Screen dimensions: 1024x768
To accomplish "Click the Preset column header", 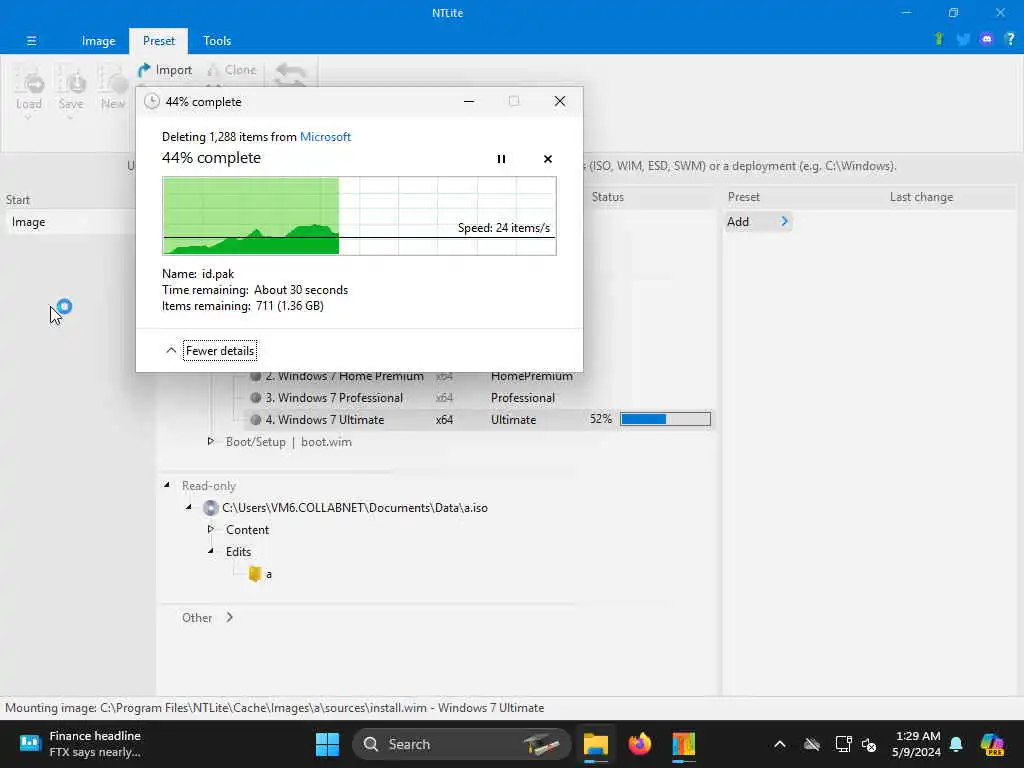I will [x=743, y=197].
